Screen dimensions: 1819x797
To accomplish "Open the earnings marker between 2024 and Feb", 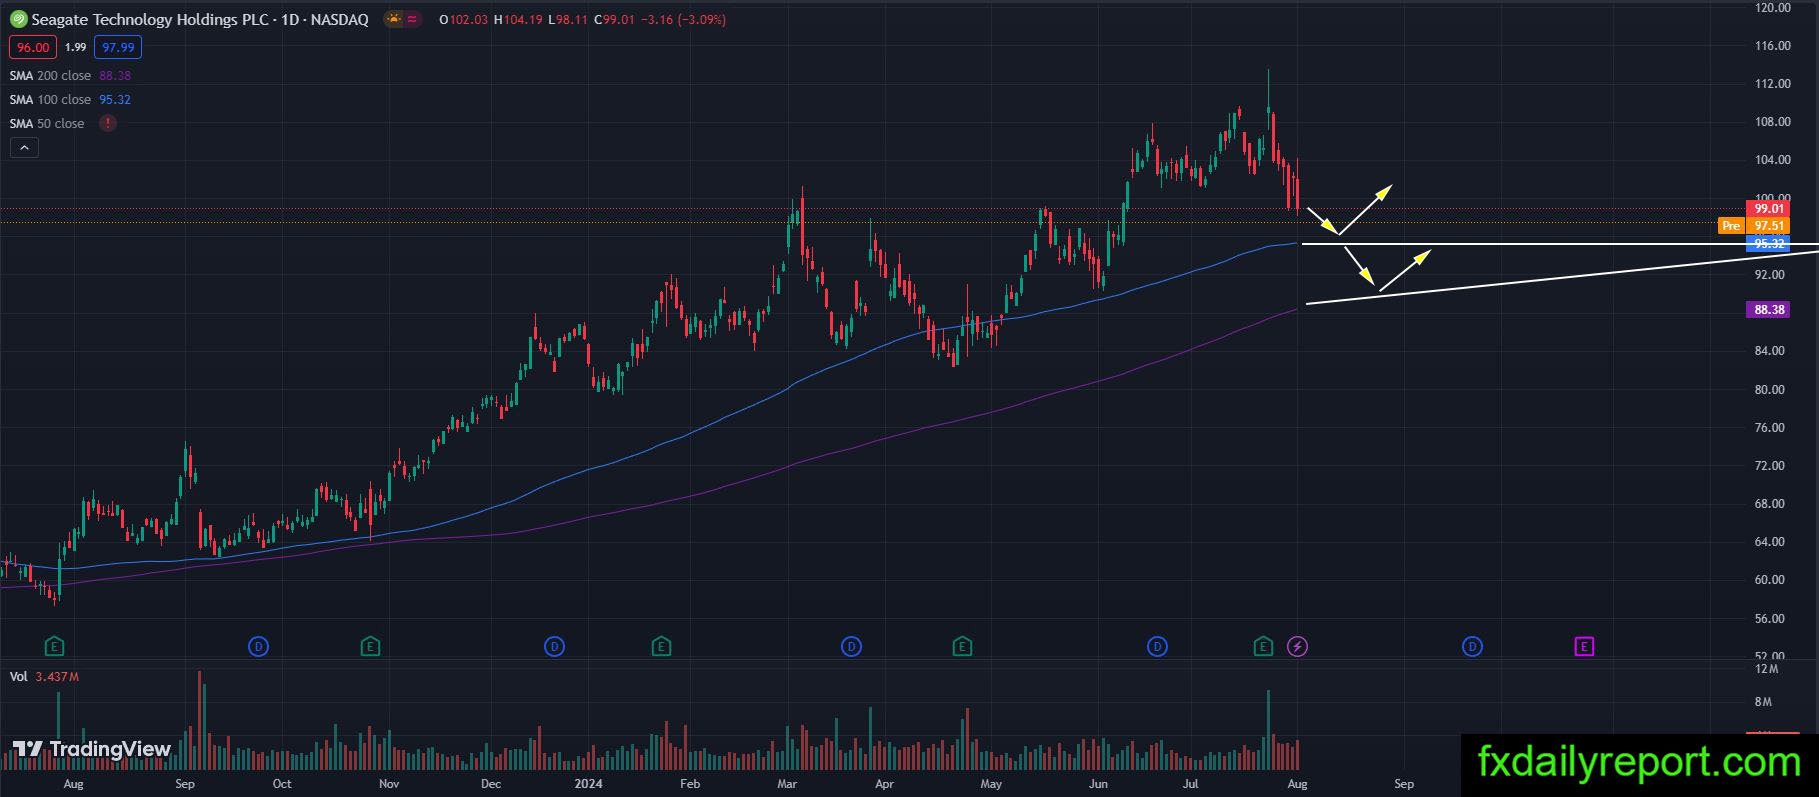I will tap(661, 646).
